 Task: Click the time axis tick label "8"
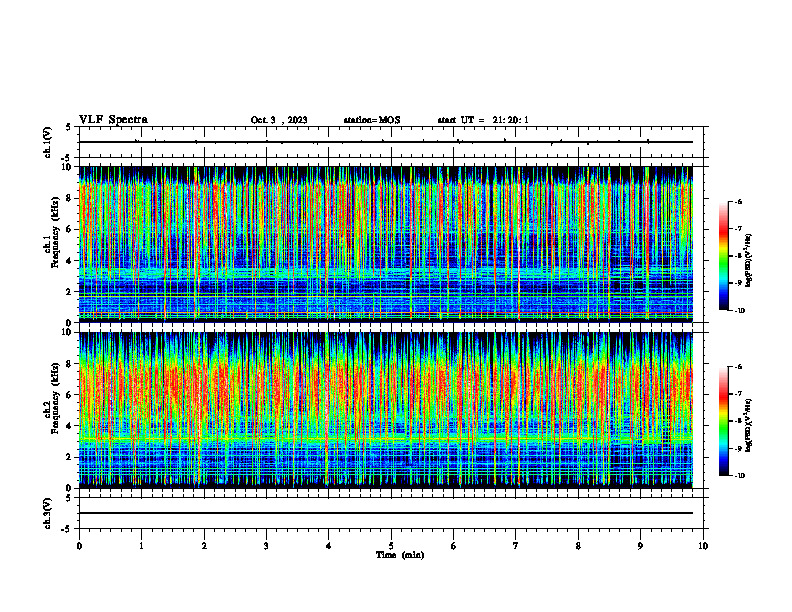coord(578,546)
